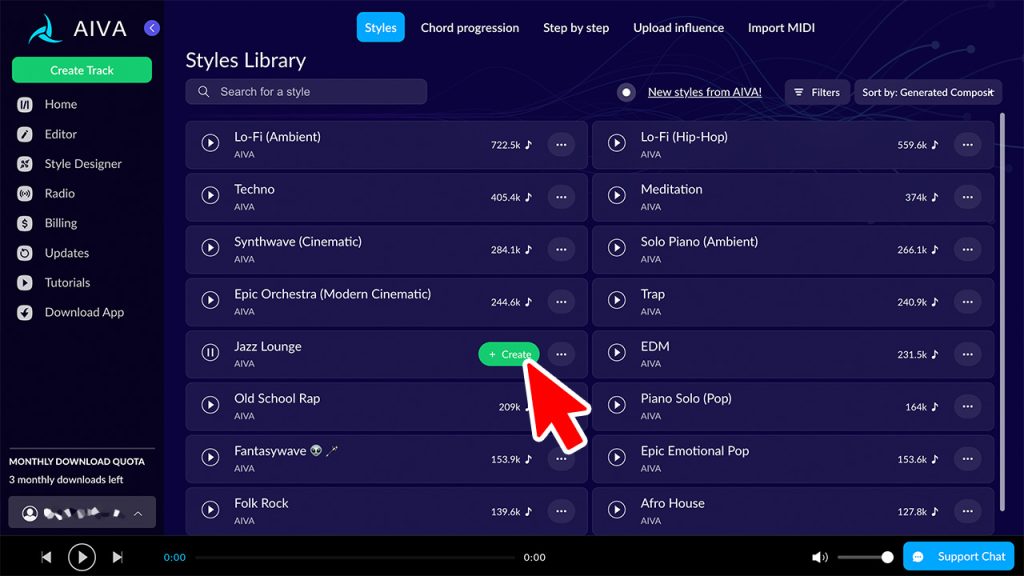Viewport: 1024px width, 576px height.
Task: Open more options for Trap
Action: pyautogui.click(x=967, y=302)
